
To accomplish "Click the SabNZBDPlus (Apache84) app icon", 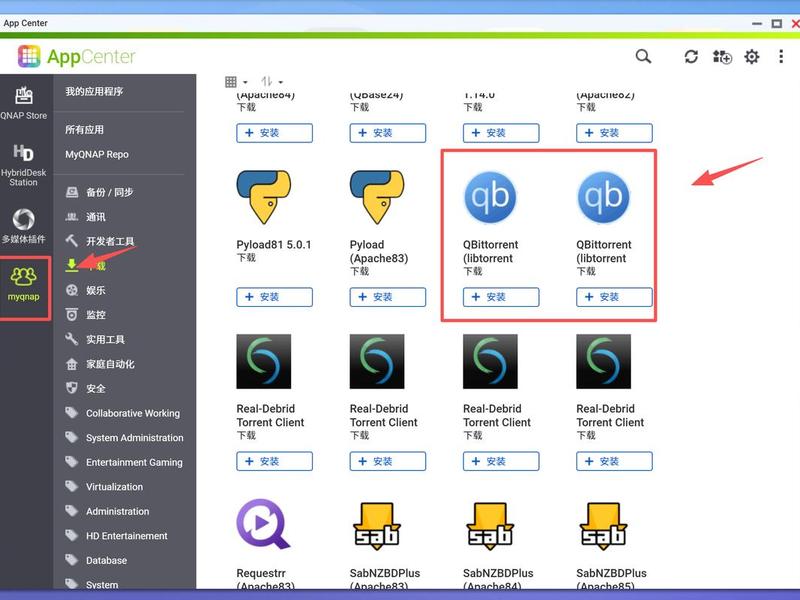I will (x=490, y=526).
